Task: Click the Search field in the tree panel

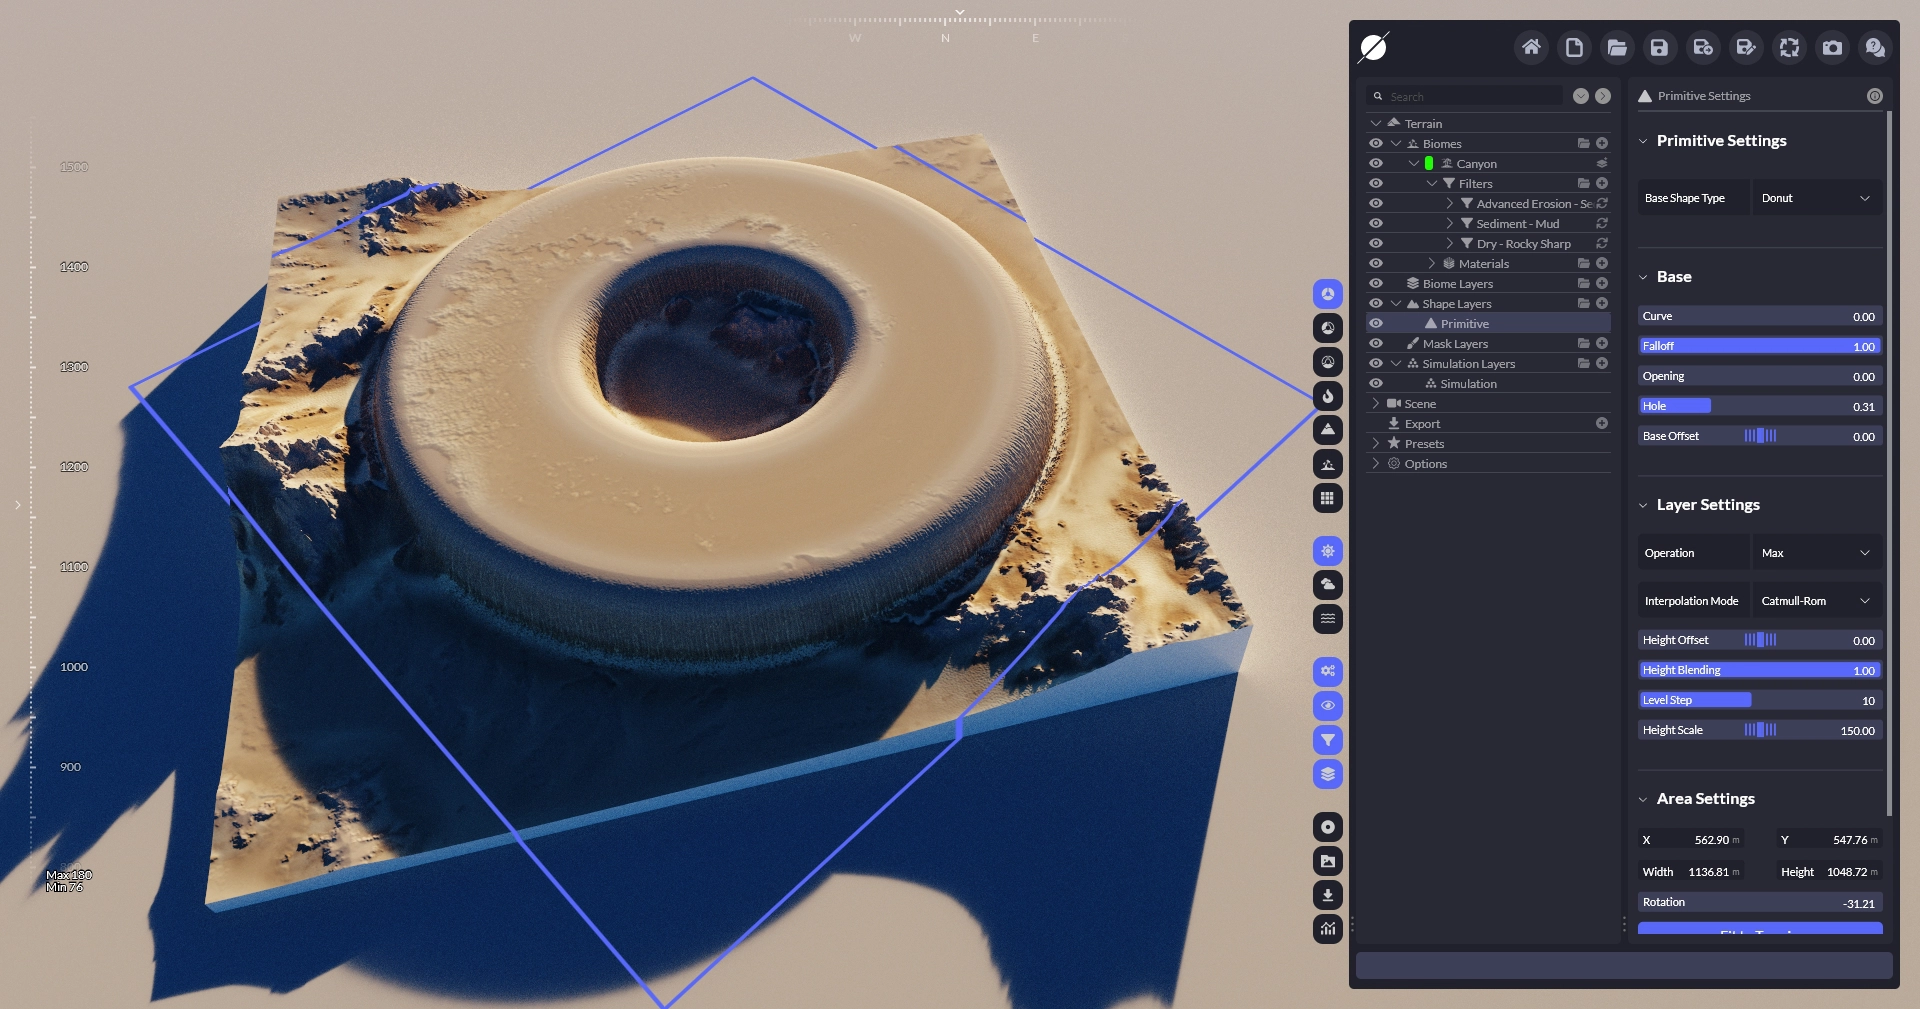Action: tap(1470, 96)
